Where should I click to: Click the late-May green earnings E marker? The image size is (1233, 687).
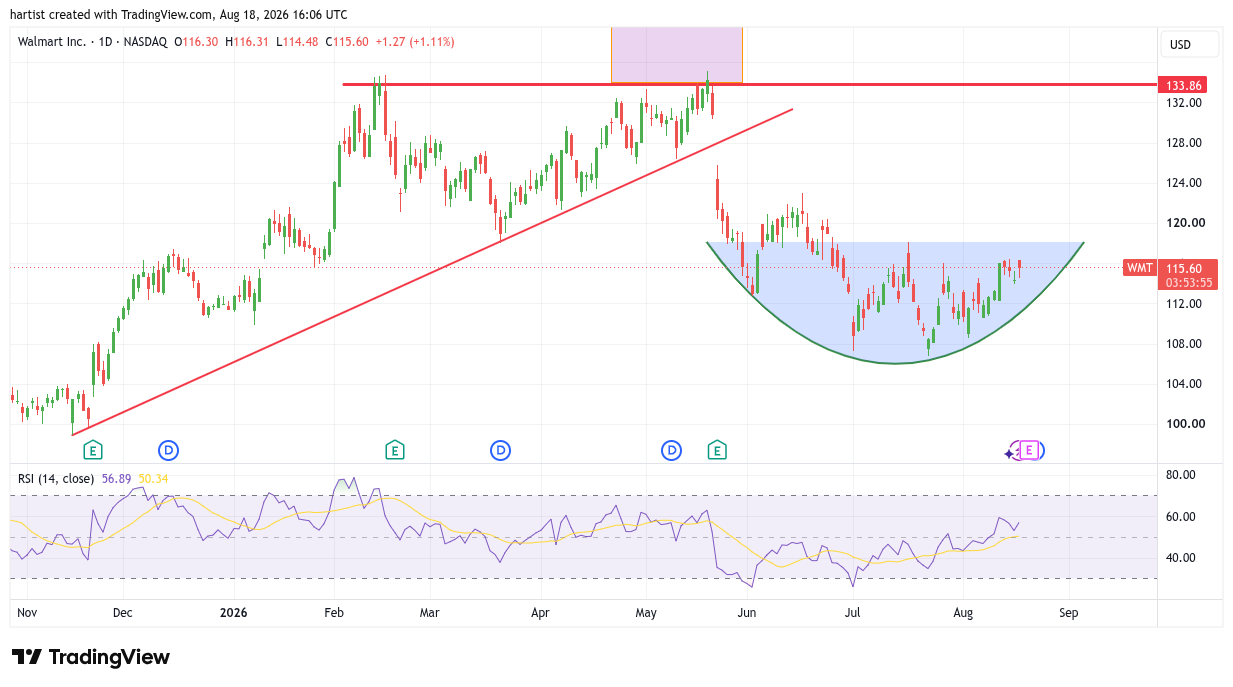(717, 451)
